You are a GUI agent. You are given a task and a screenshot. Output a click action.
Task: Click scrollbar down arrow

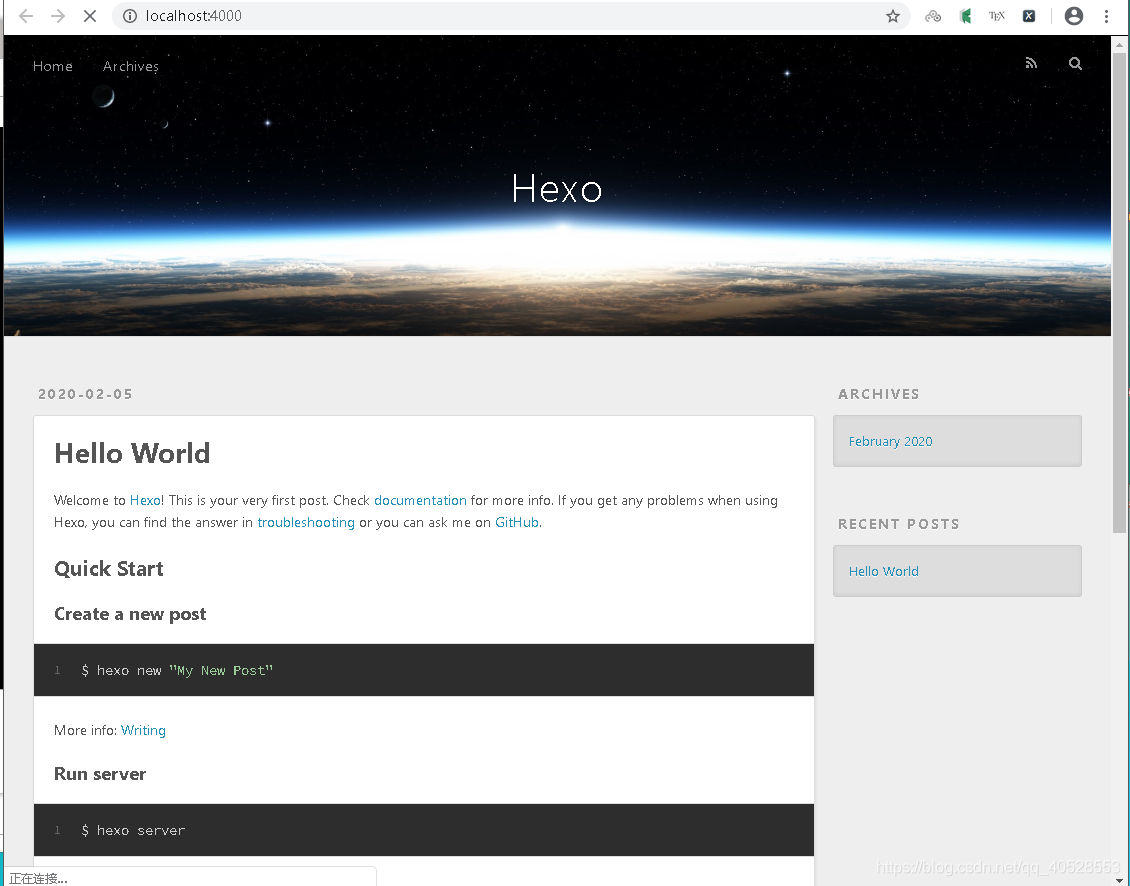1119,880
